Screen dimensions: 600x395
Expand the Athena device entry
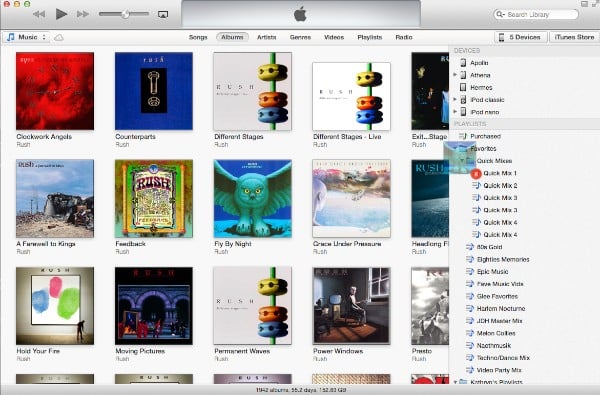(x=455, y=75)
